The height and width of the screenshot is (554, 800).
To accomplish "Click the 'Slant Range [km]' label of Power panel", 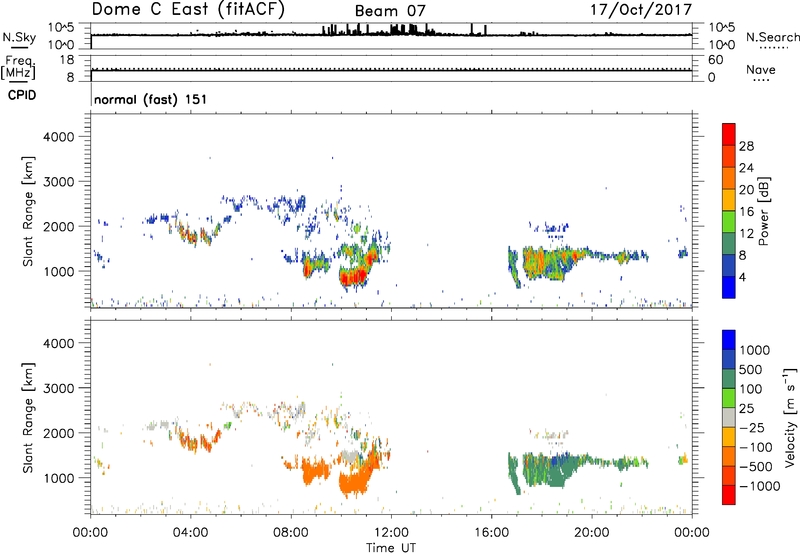I will click(x=28, y=211).
